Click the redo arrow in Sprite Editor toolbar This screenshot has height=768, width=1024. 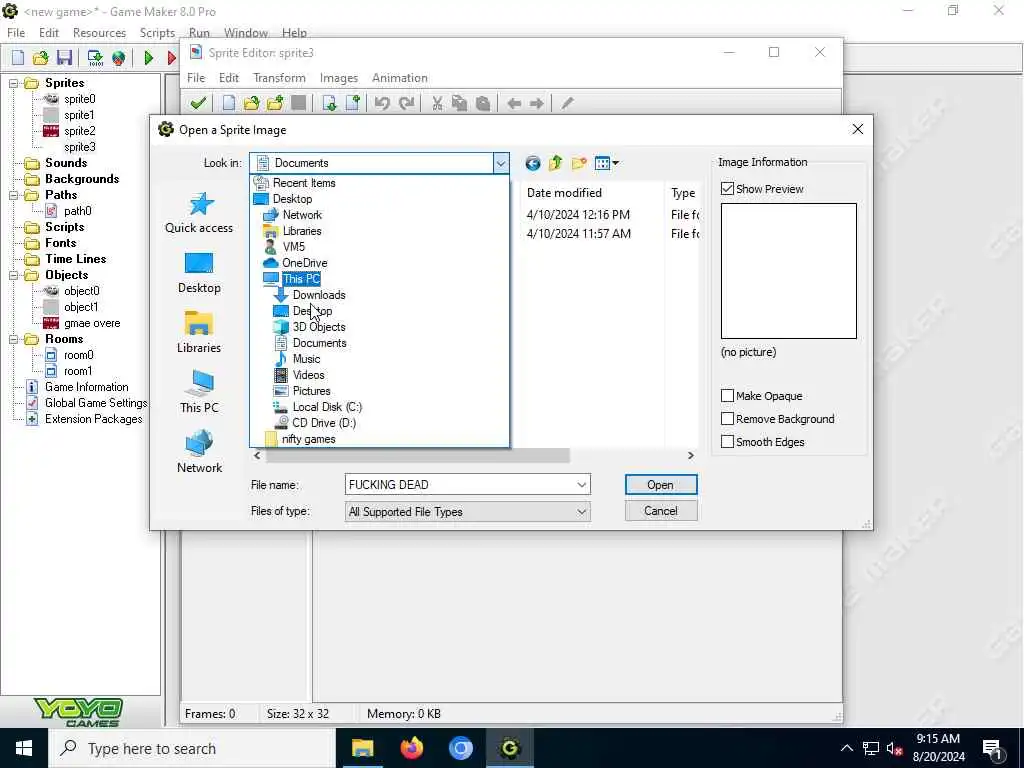pos(406,103)
